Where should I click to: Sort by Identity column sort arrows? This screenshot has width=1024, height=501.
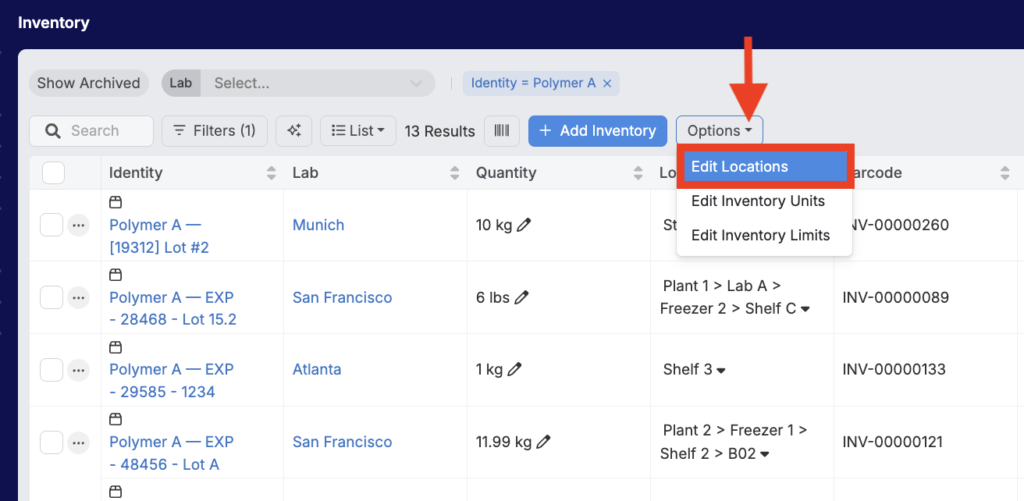272,173
